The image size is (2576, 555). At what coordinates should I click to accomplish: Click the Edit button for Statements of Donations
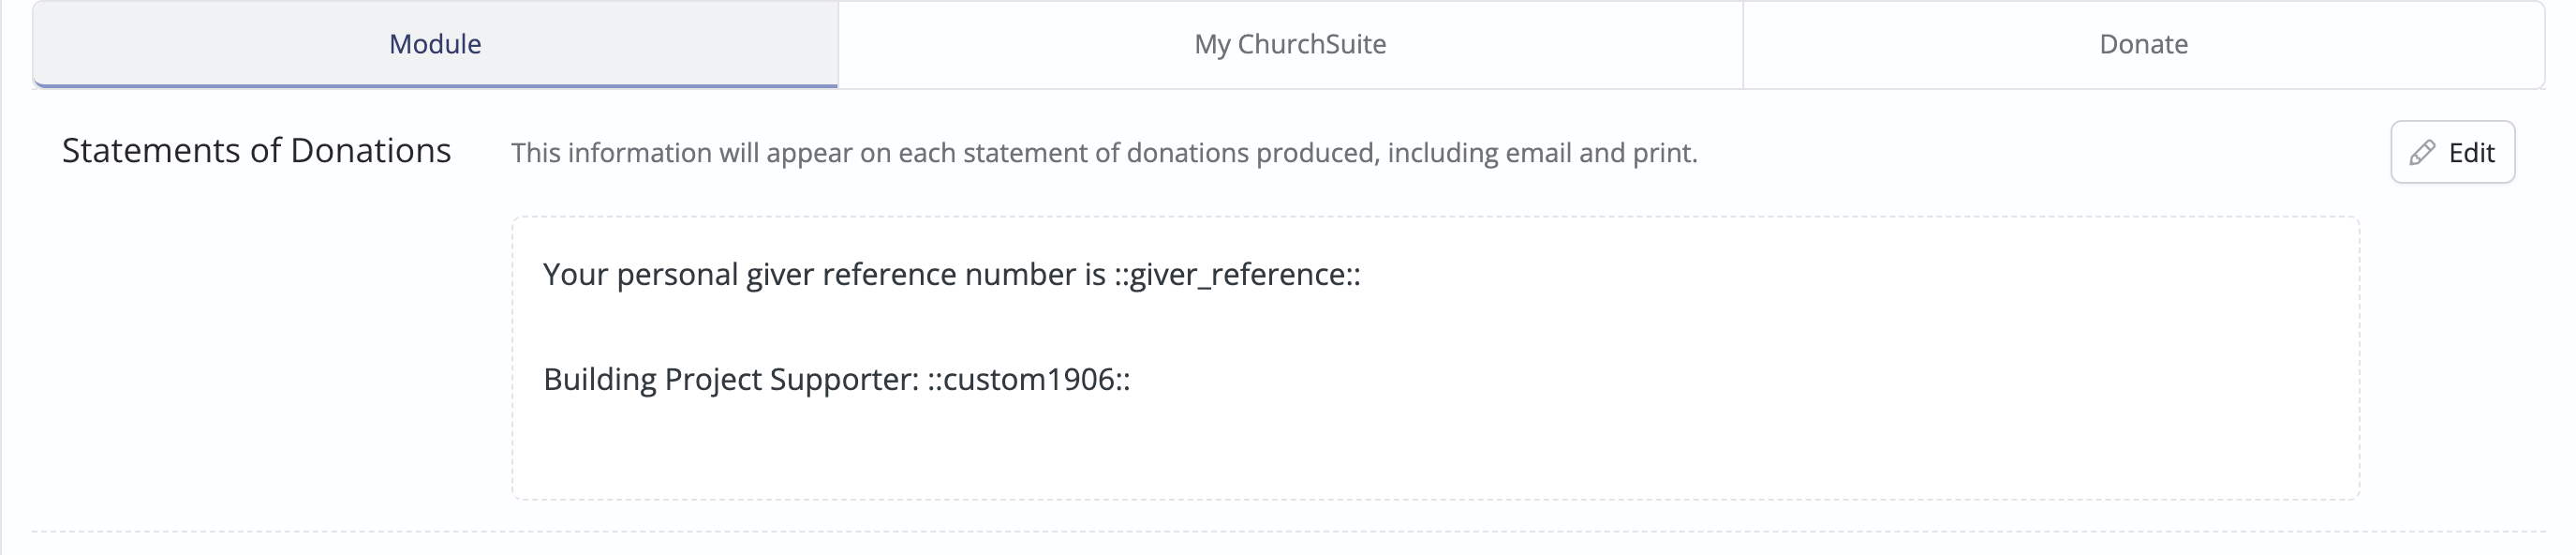point(2452,152)
